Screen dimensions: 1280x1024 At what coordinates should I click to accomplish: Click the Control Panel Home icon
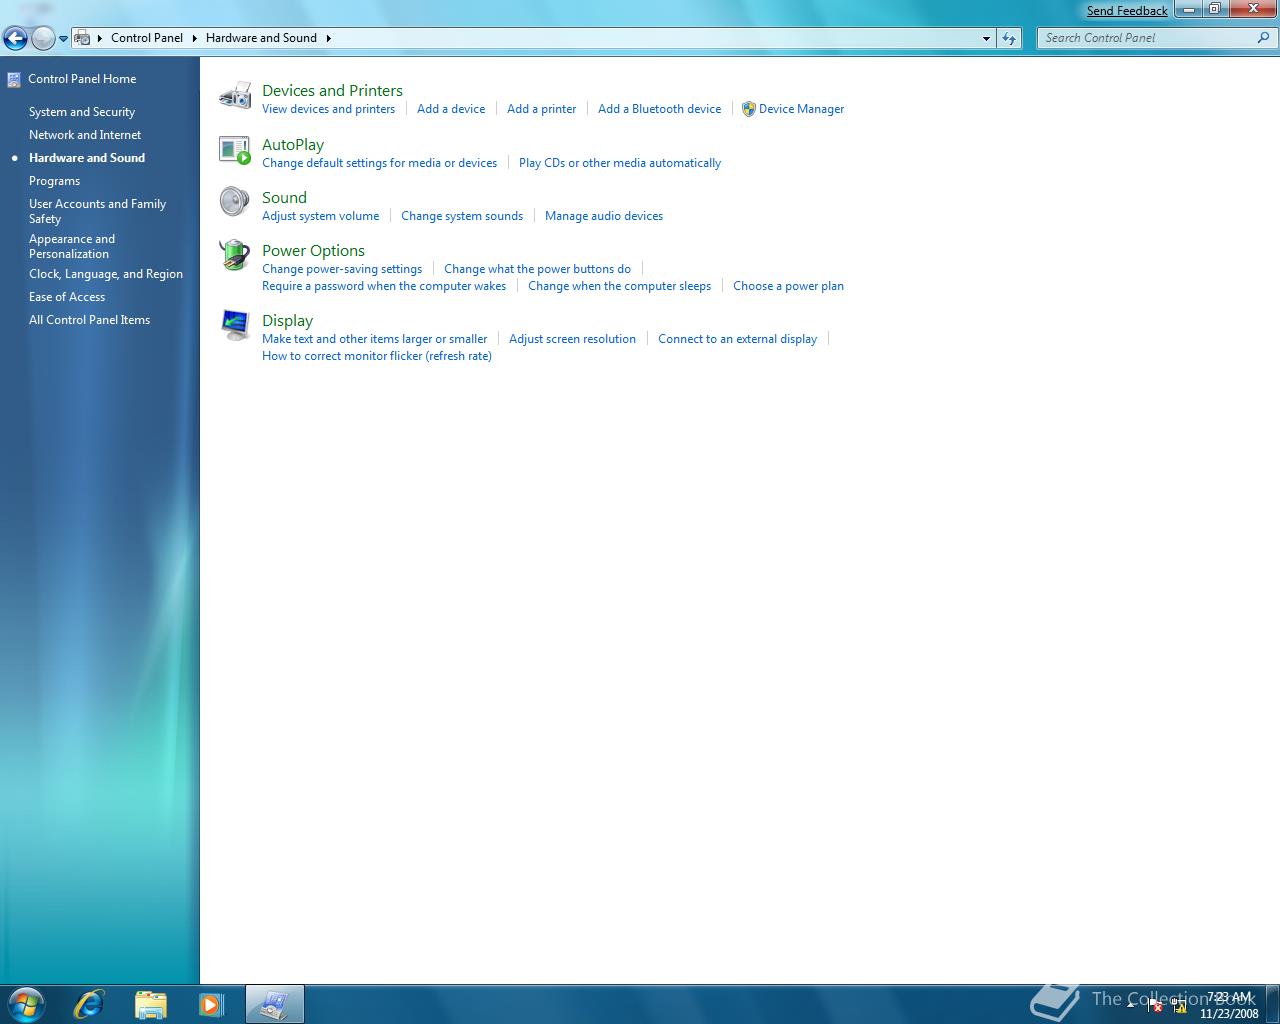pos(14,80)
